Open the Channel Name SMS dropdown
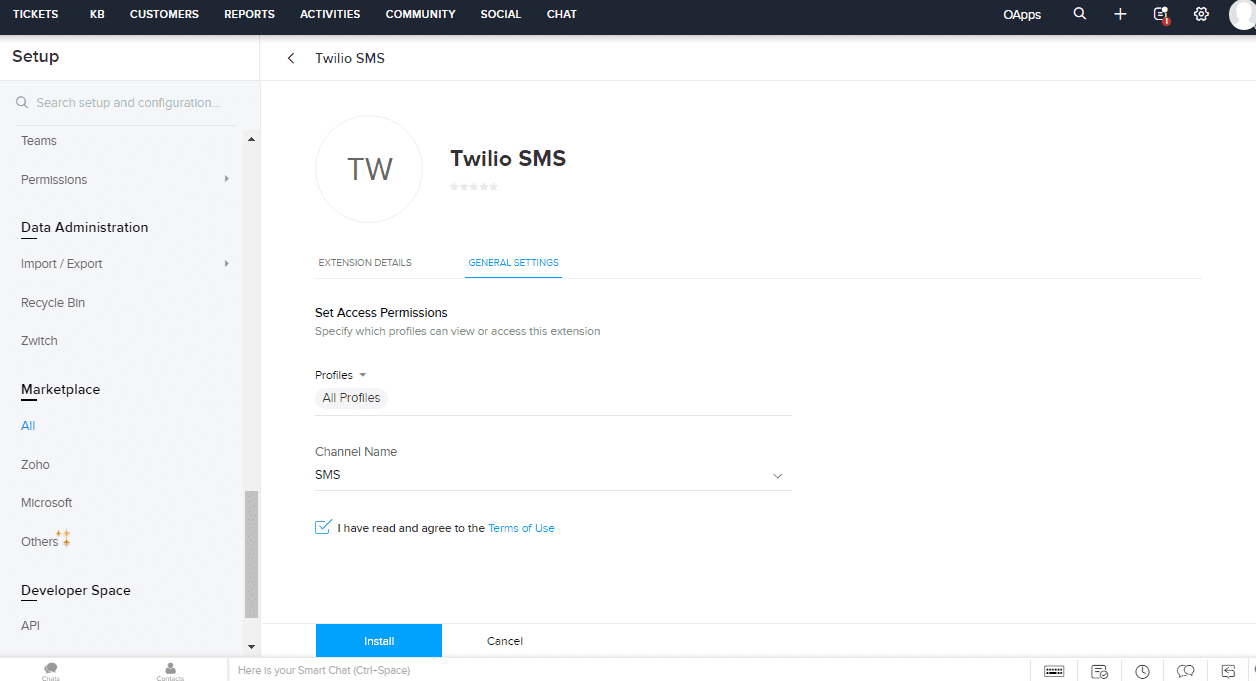Screen dimensions: 1256x681 click(553, 475)
